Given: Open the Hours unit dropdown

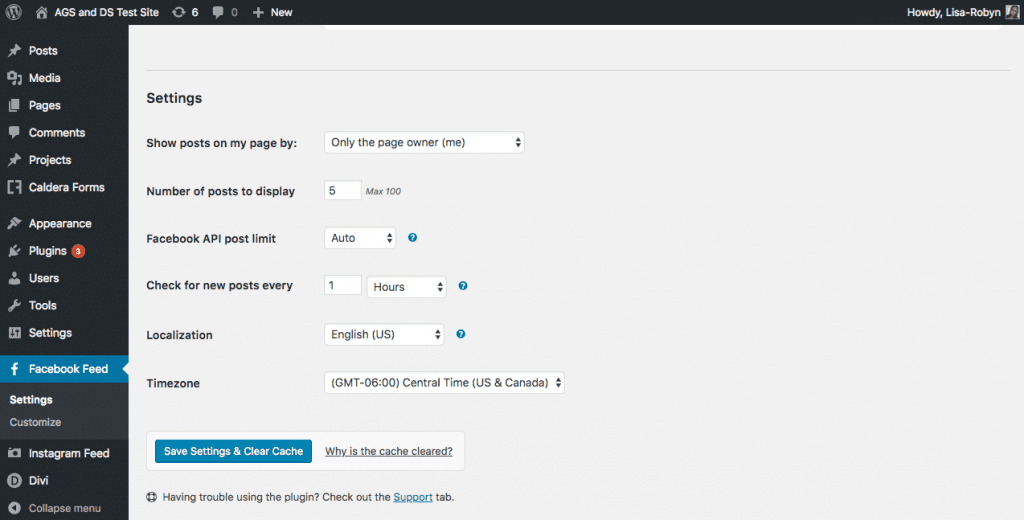Looking at the screenshot, I should click(x=406, y=287).
